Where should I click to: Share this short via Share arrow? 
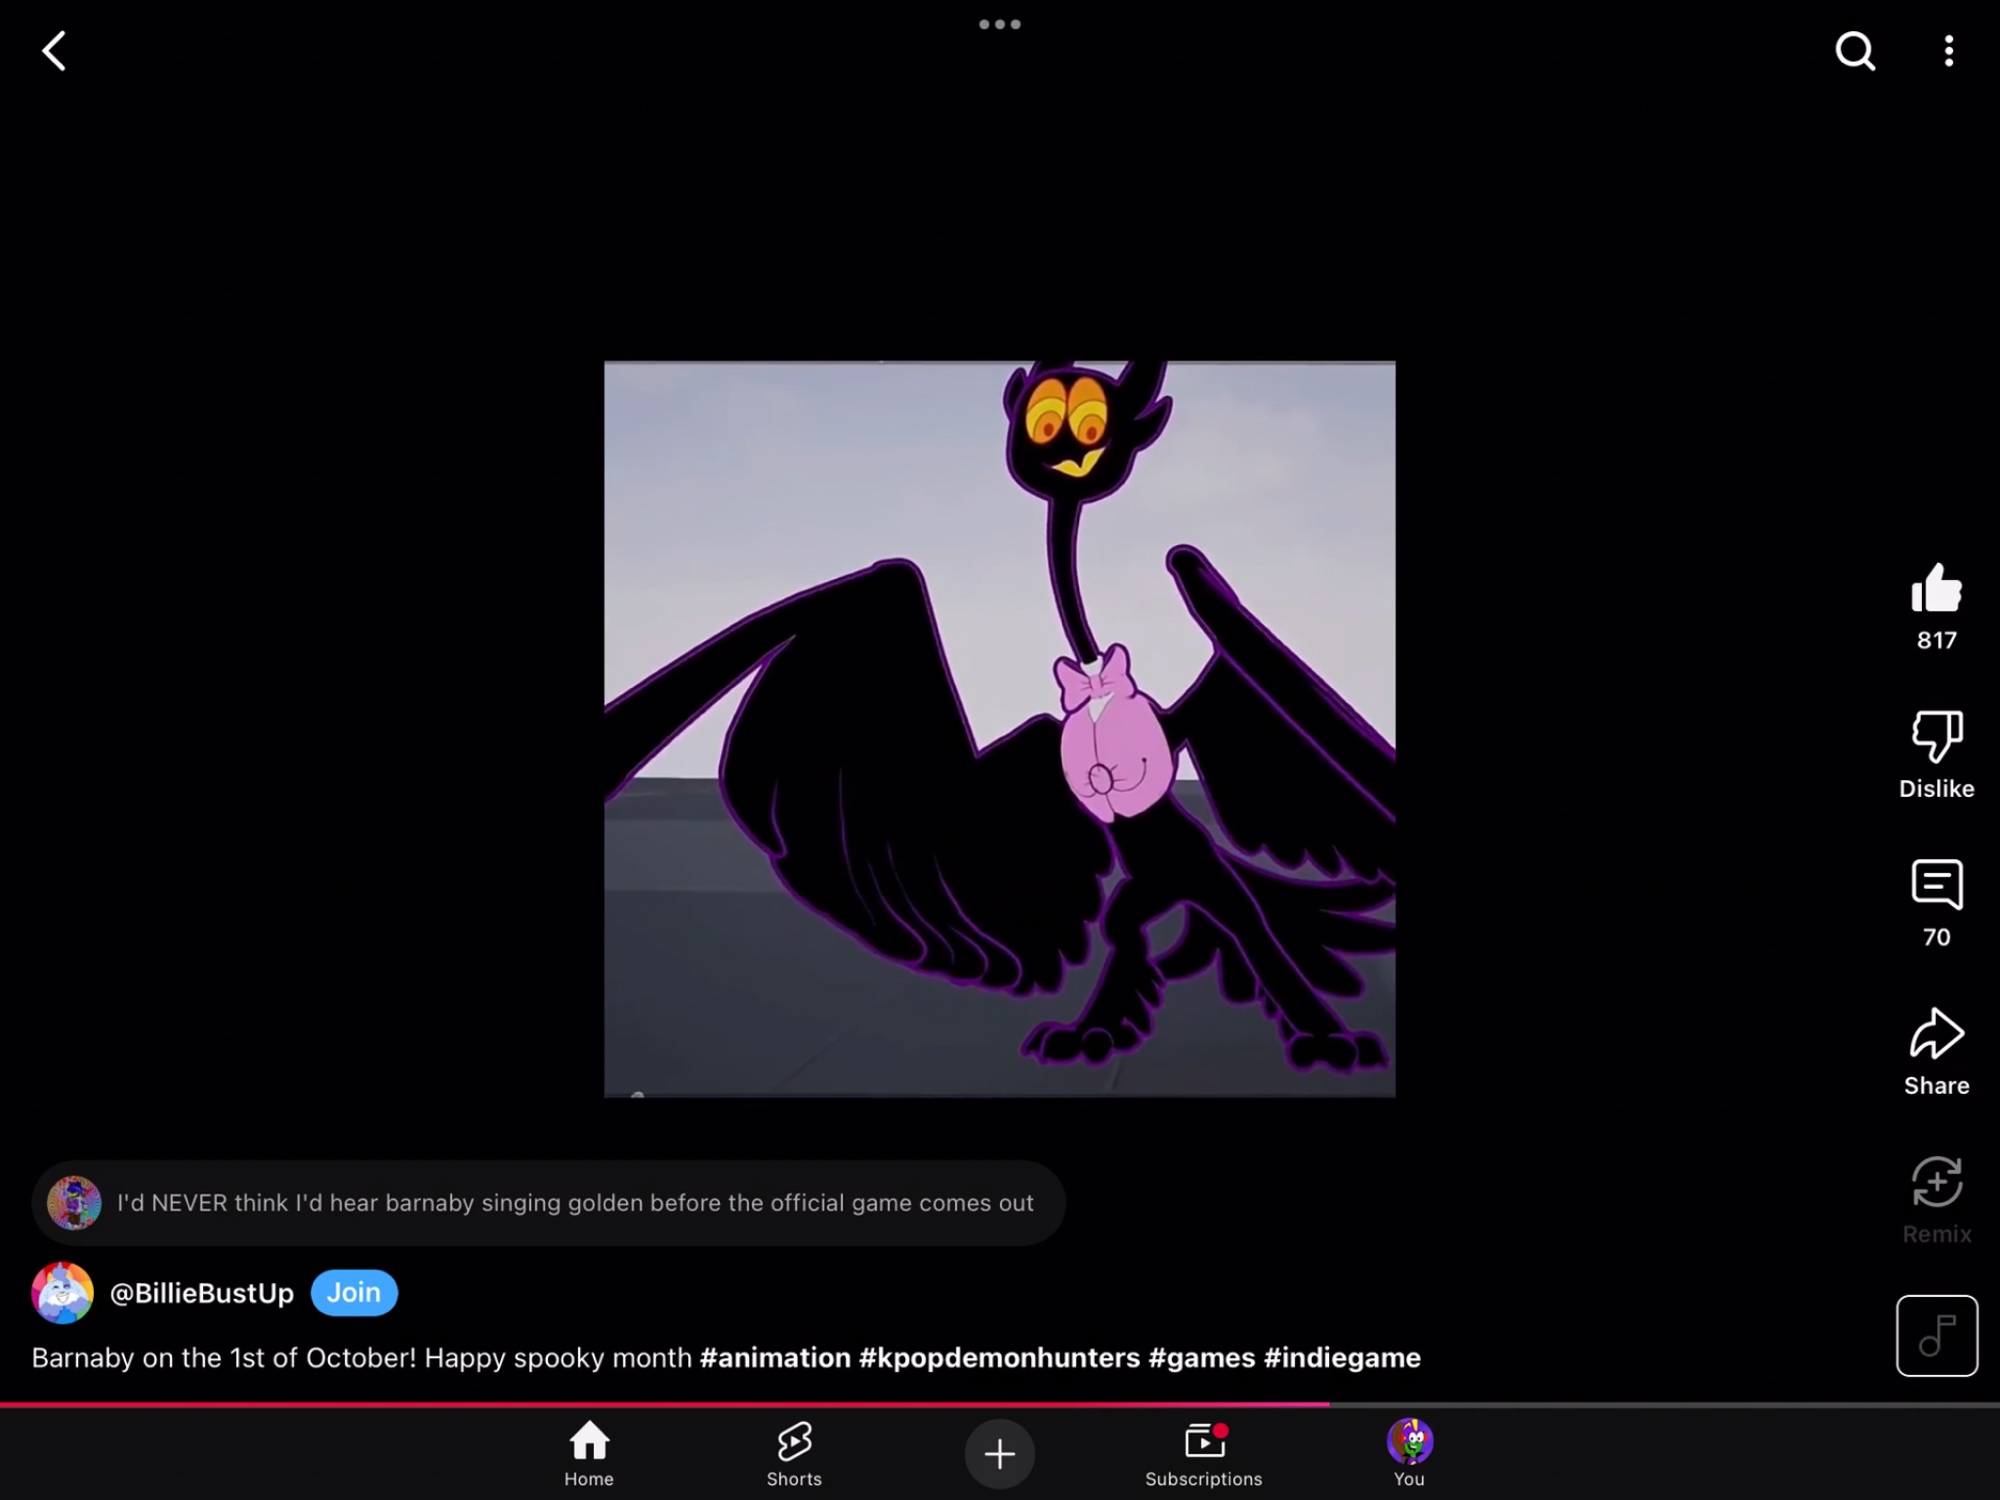point(1936,1034)
